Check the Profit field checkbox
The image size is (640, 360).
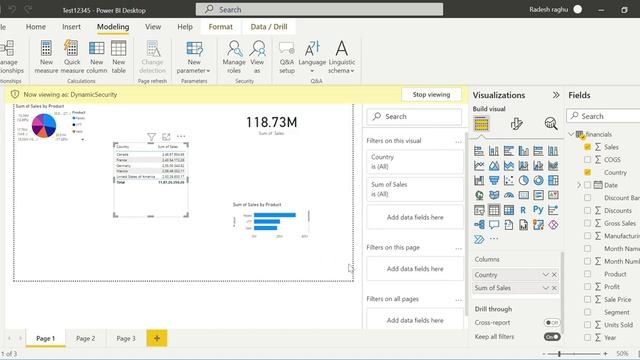point(587,287)
